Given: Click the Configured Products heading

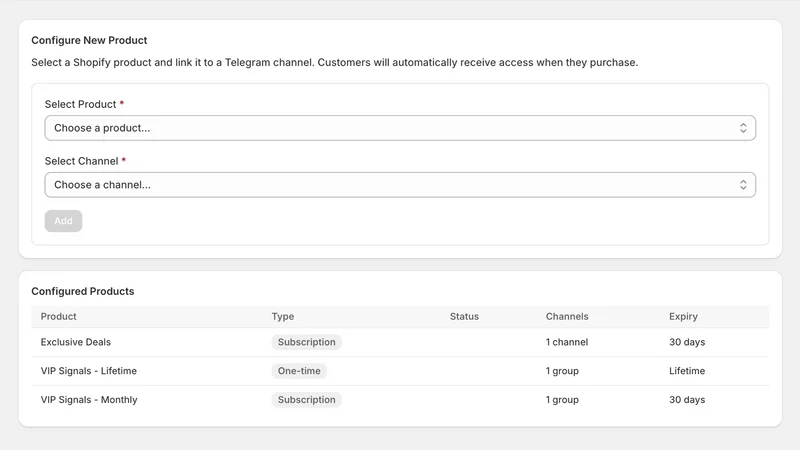Looking at the screenshot, I should click(x=83, y=291).
